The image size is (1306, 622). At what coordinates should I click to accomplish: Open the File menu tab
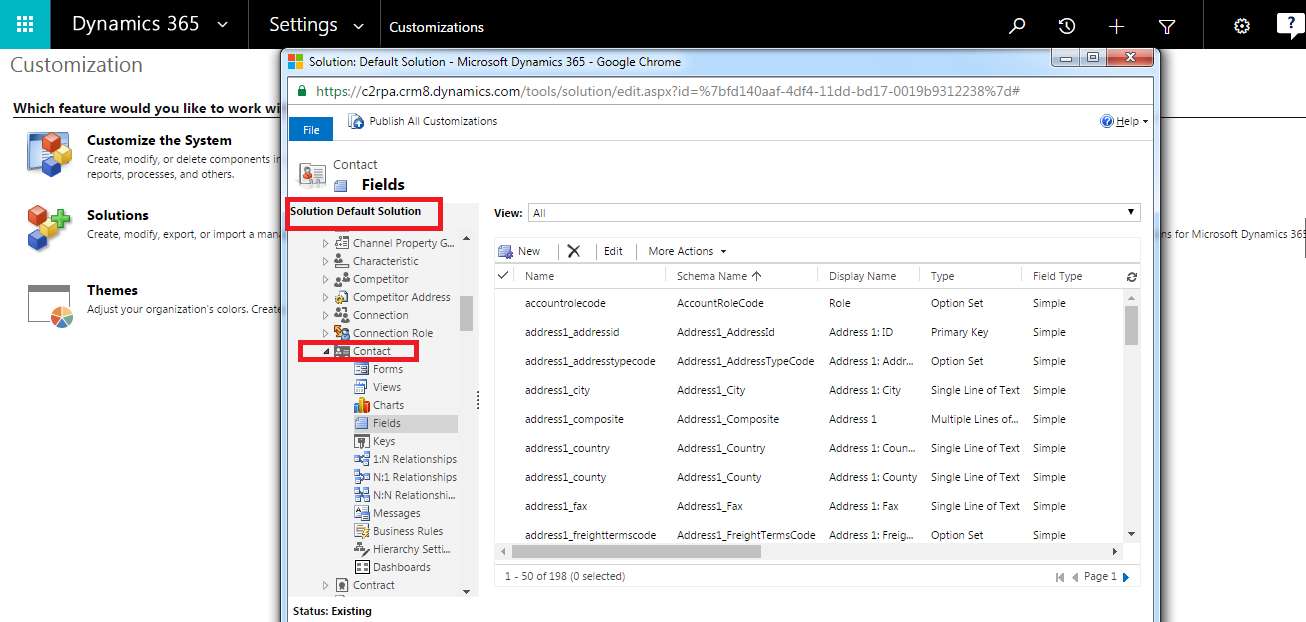tap(311, 130)
